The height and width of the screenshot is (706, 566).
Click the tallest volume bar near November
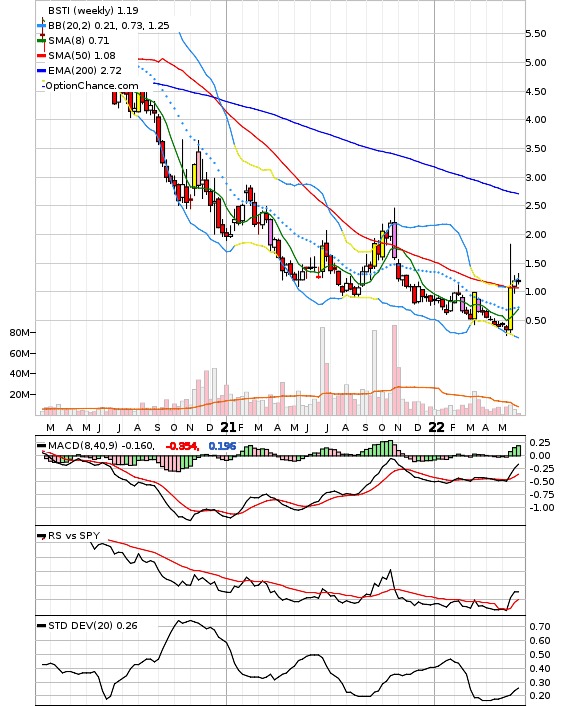point(394,370)
